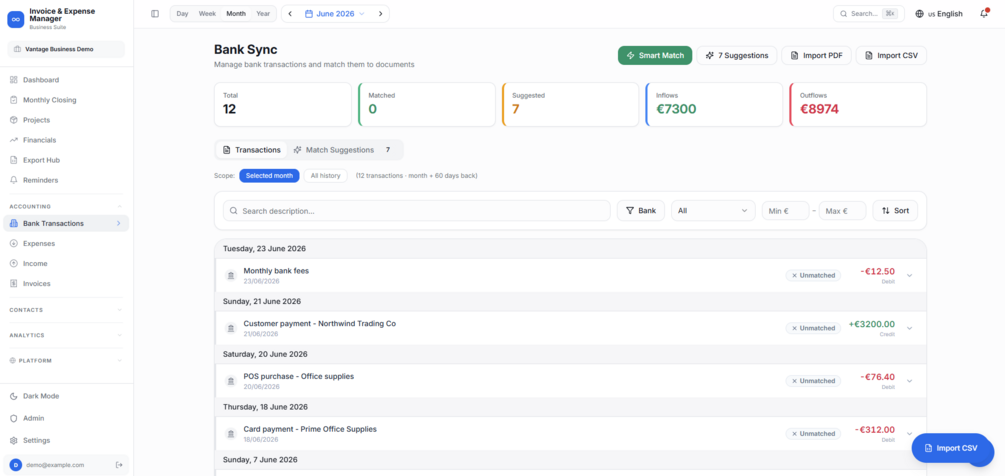The image size is (1005, 476).
Task: Click Unmatched badge on Monthly bank fees
Action: (813, 275)
